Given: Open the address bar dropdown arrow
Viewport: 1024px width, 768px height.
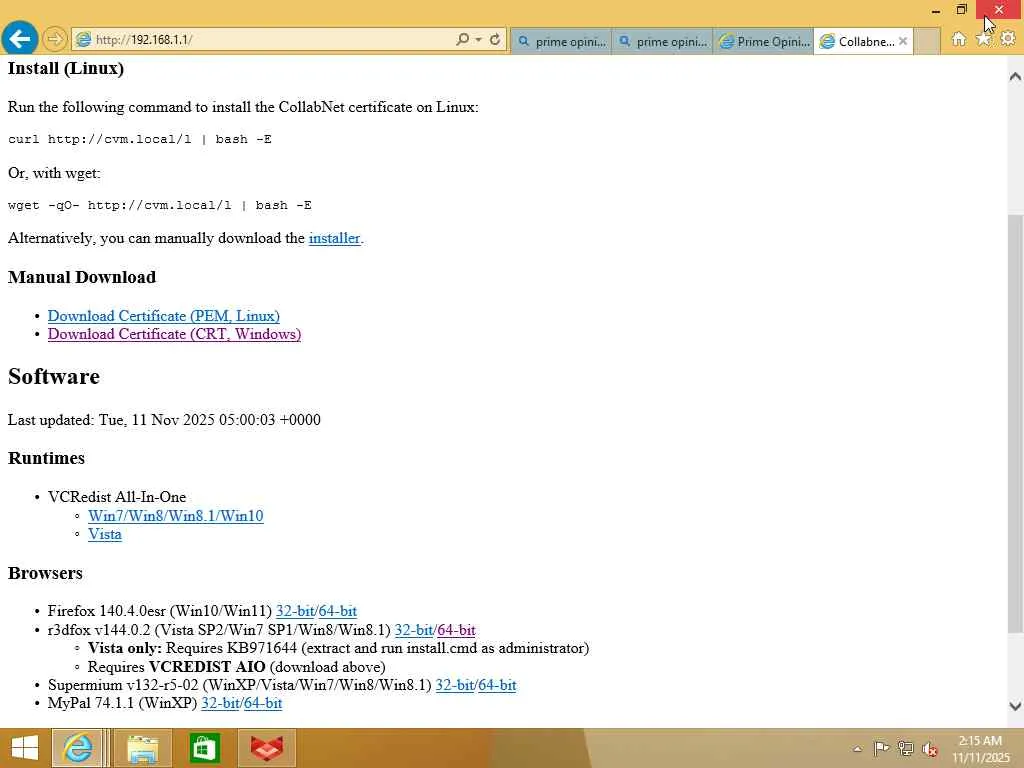Looking at the screenshot, I should (x=479, y=40).
